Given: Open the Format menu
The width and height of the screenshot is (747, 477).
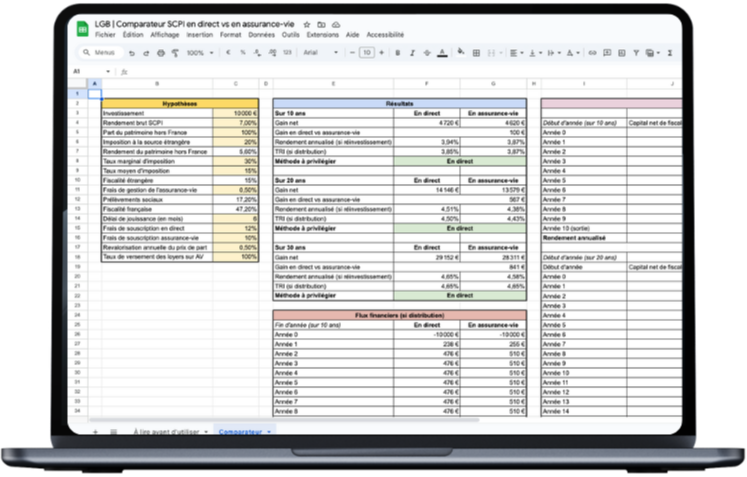Looking at the screenshot, I should (x=231, y=35).
